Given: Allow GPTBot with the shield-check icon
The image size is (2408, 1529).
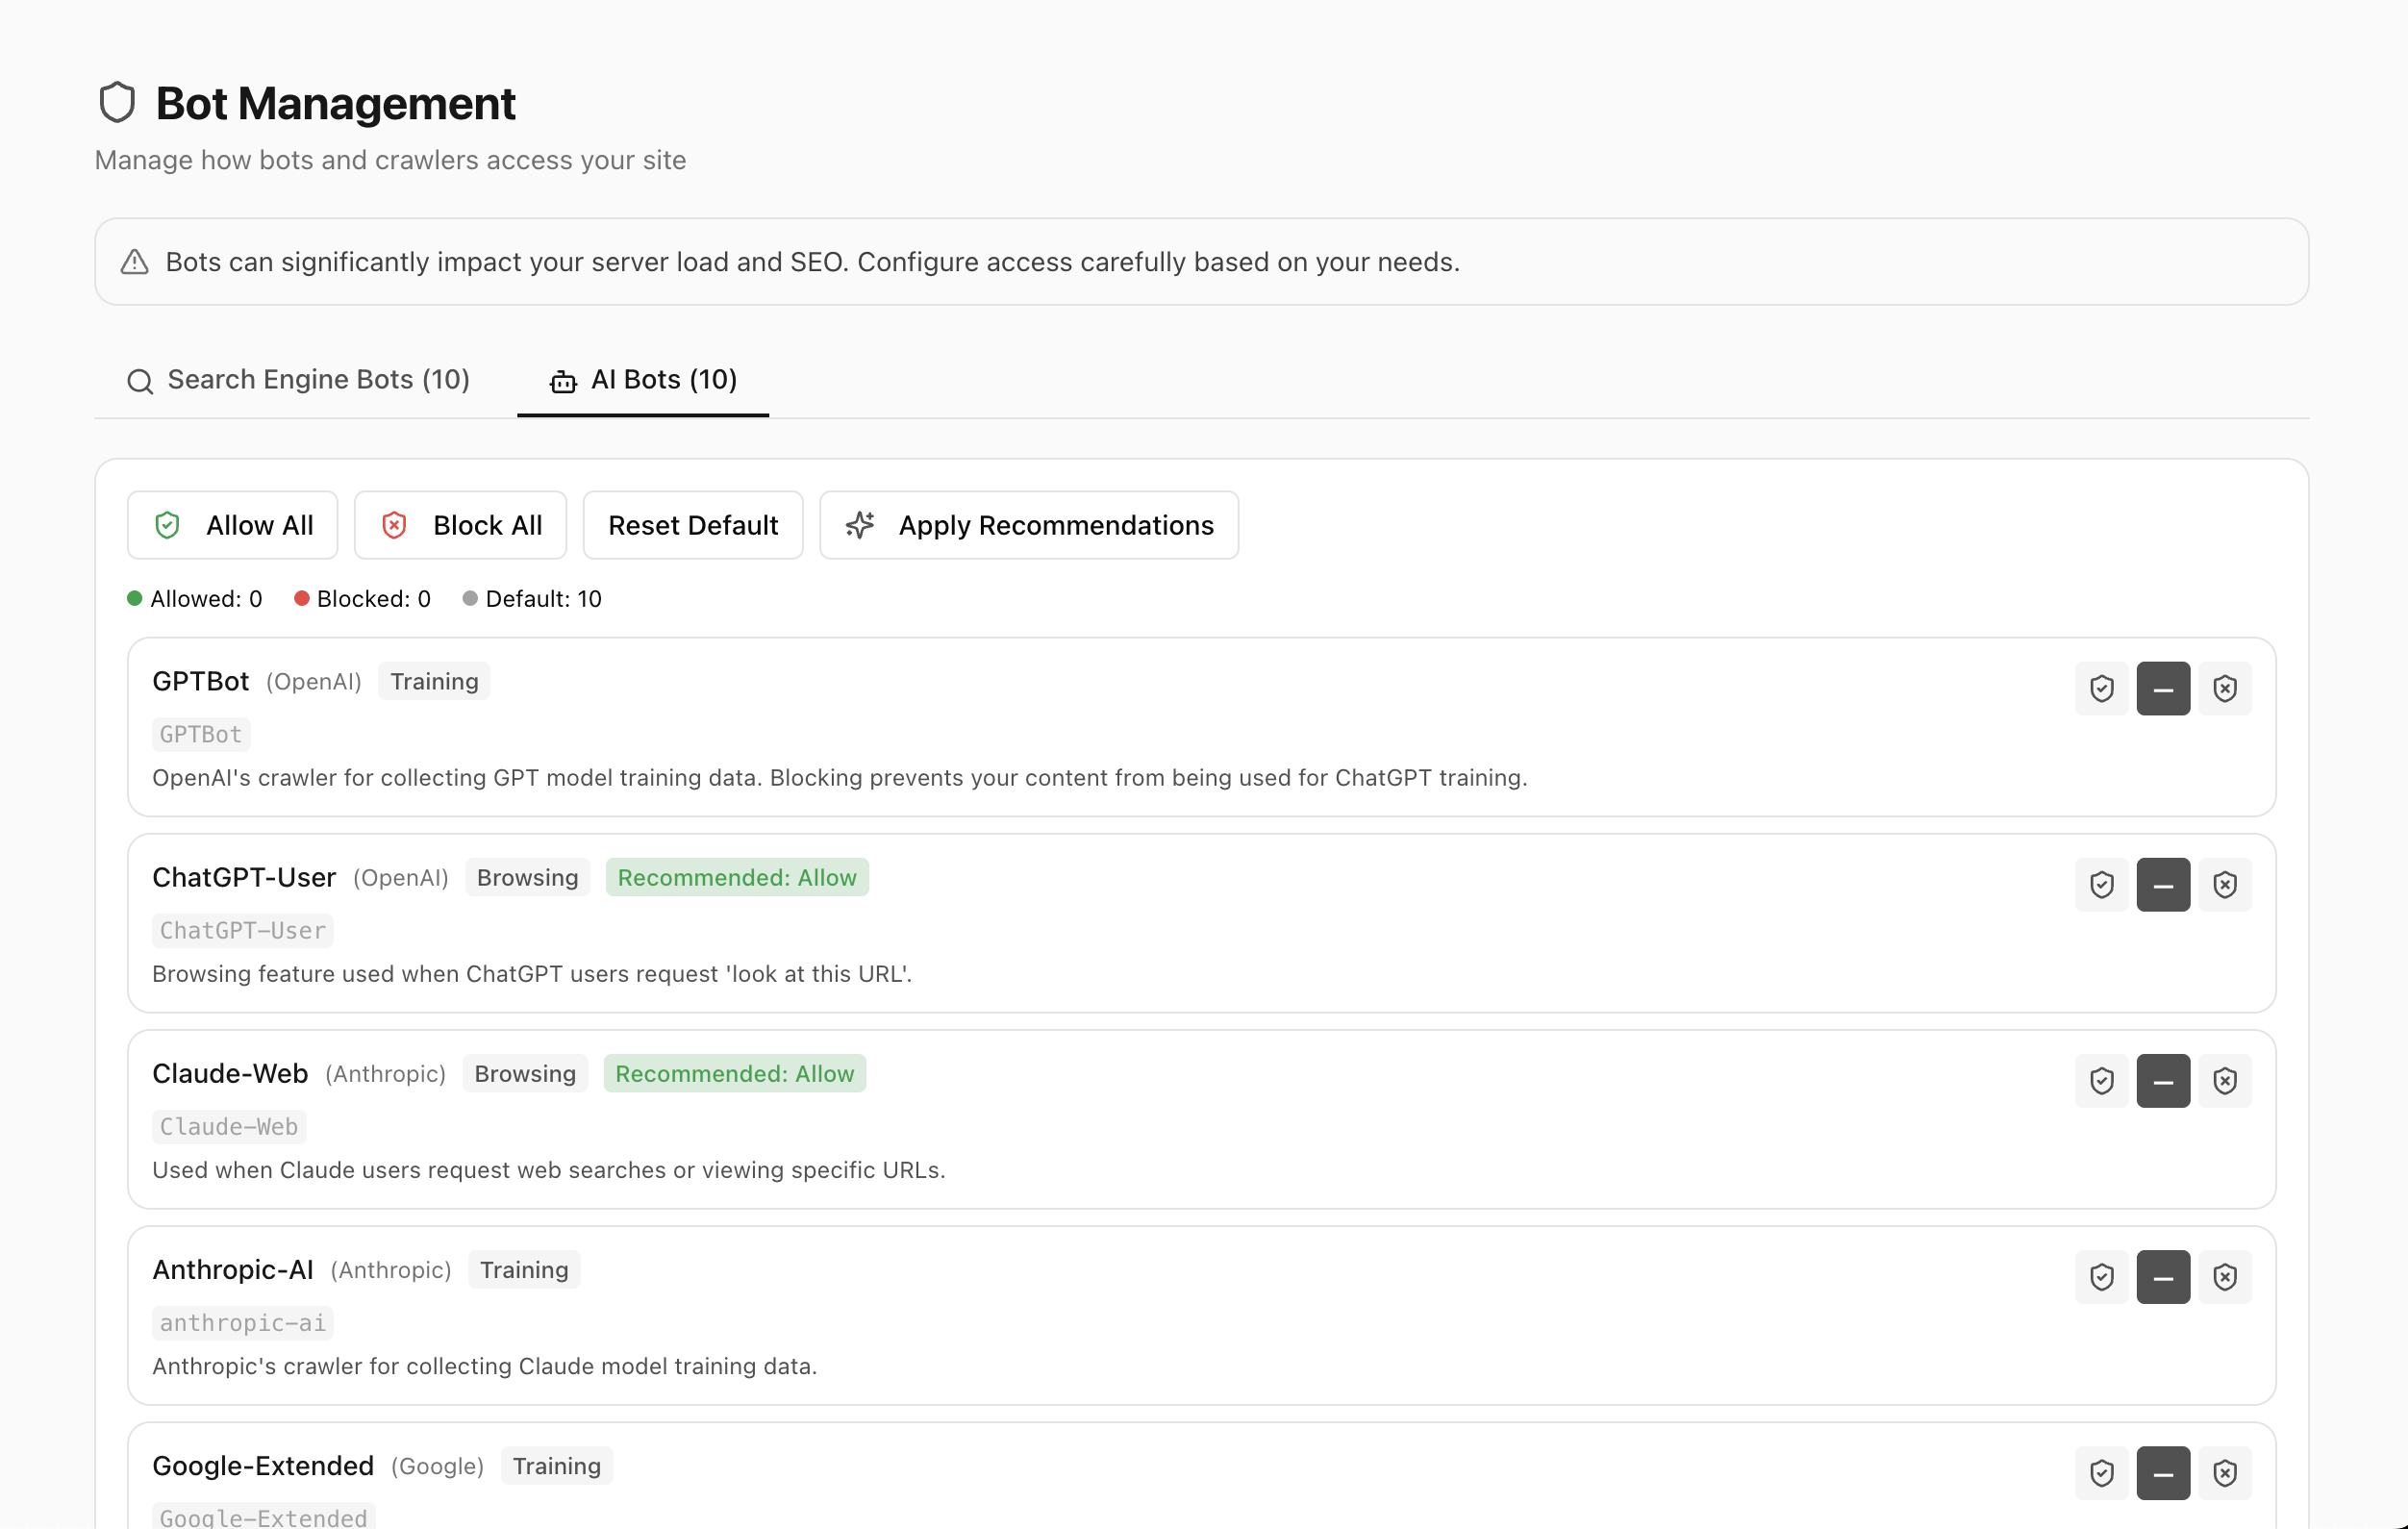Looking at the screenshot, I should [2101, 688].
